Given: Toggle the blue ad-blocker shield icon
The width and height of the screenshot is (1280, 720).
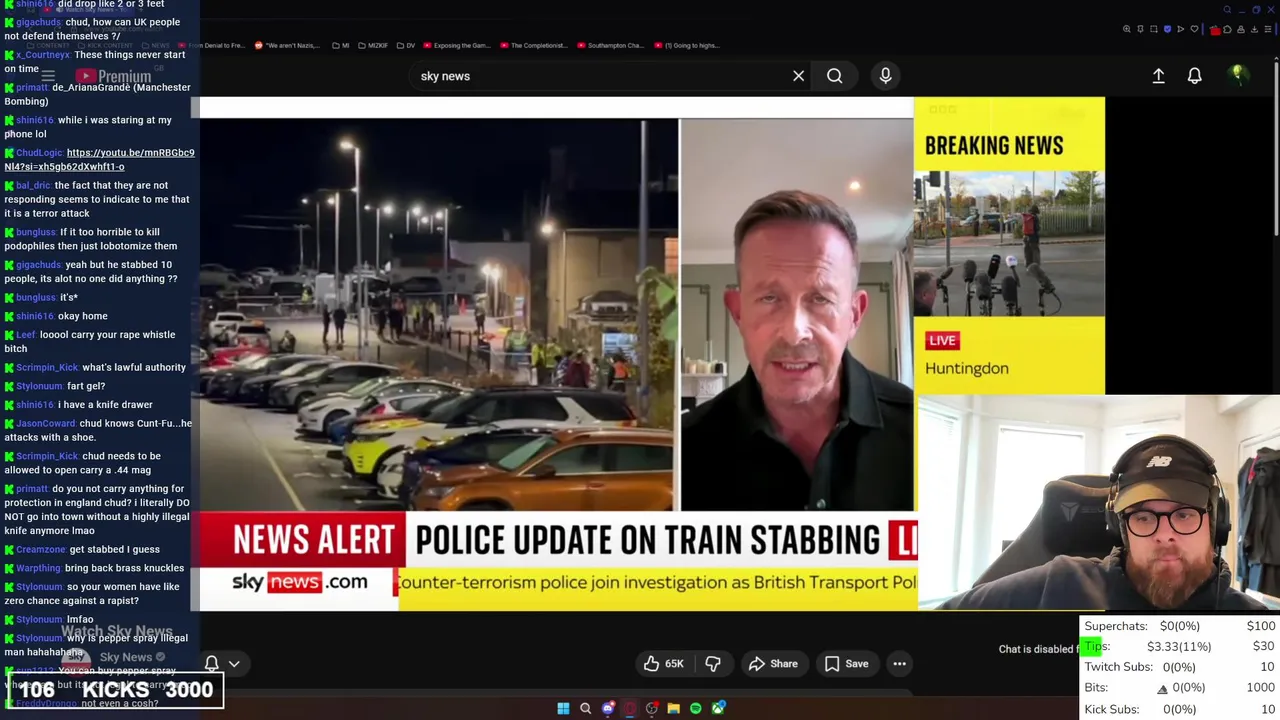Looking at the screenshot, I should [x=1167, y=29].
